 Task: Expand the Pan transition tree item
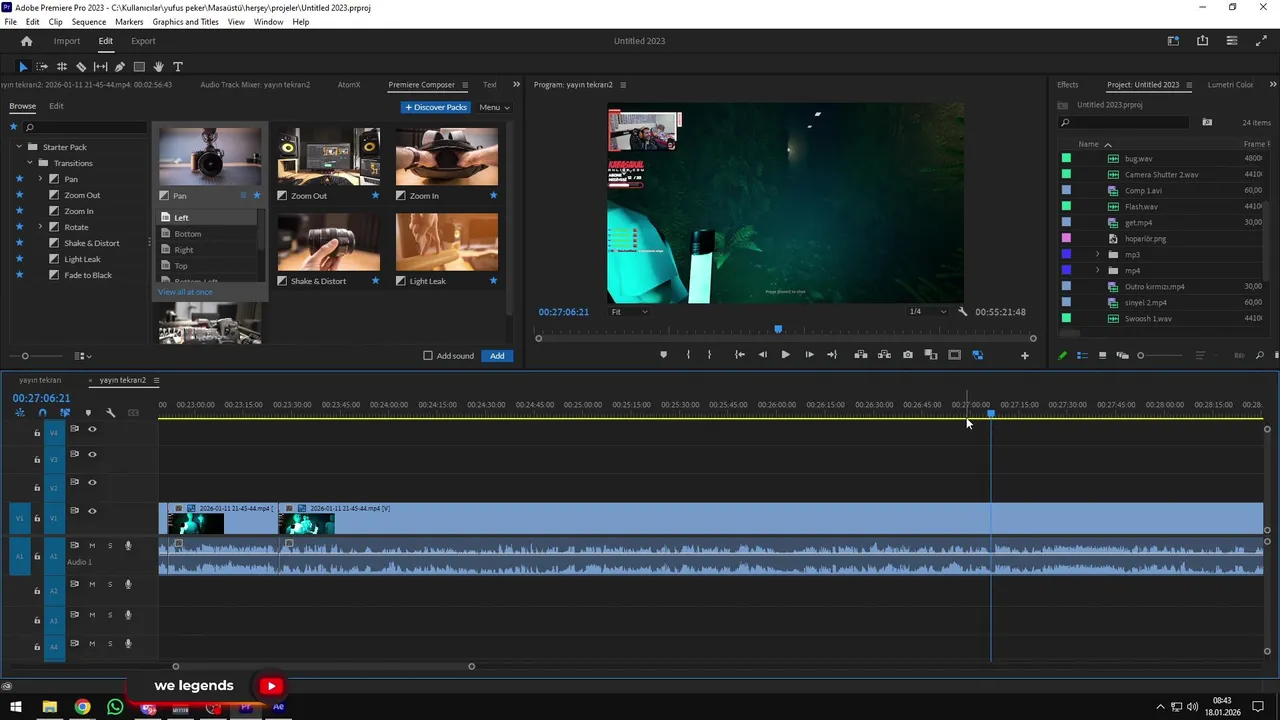(x=40, y=179)
